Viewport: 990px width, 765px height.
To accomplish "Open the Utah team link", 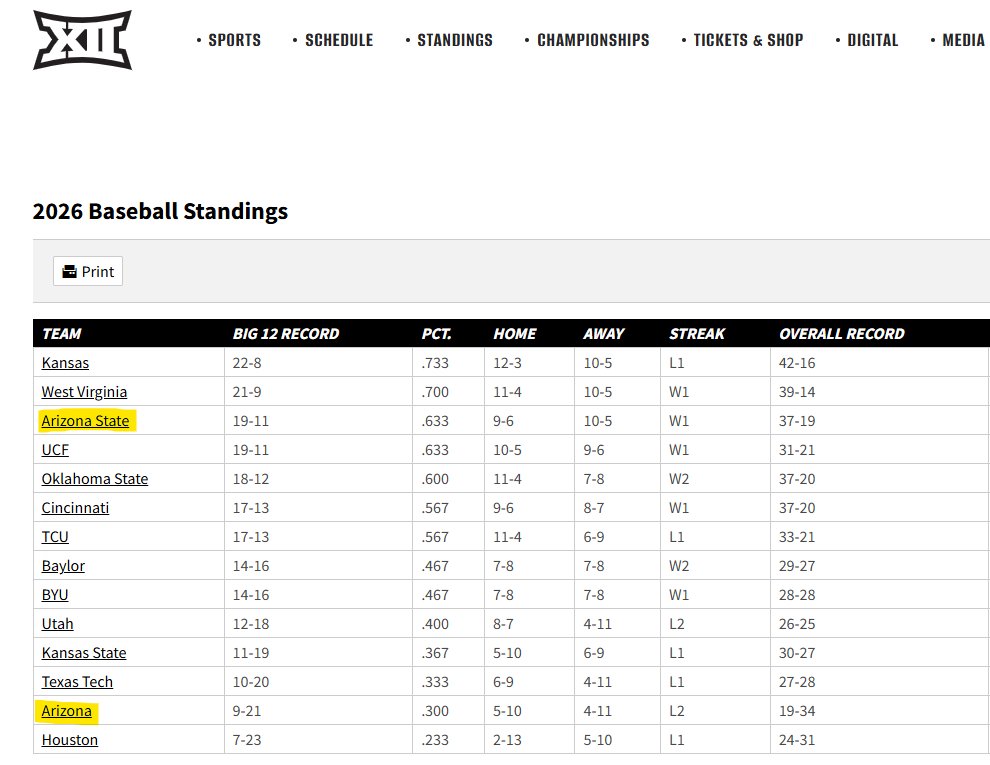I will click(x=57, y=624).
